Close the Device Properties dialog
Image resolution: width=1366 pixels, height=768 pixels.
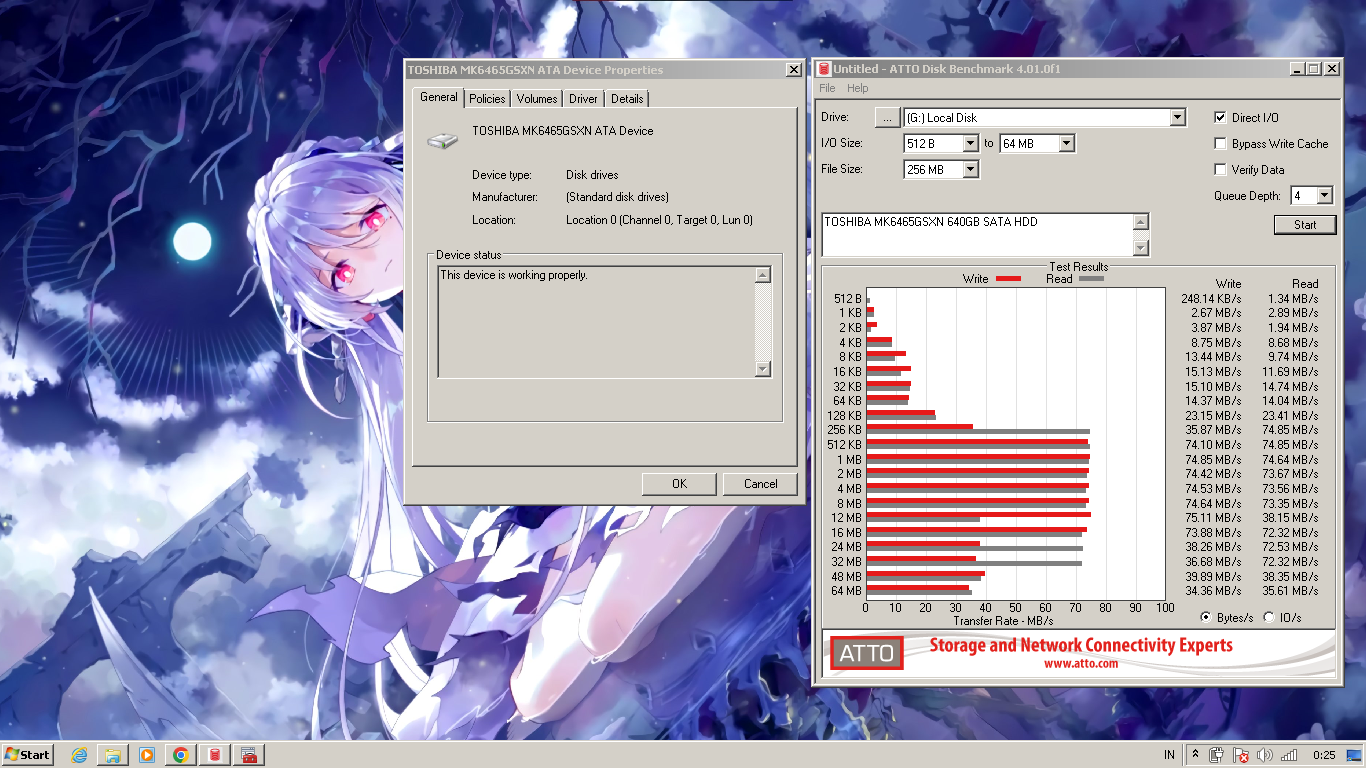tap(793, 70)
